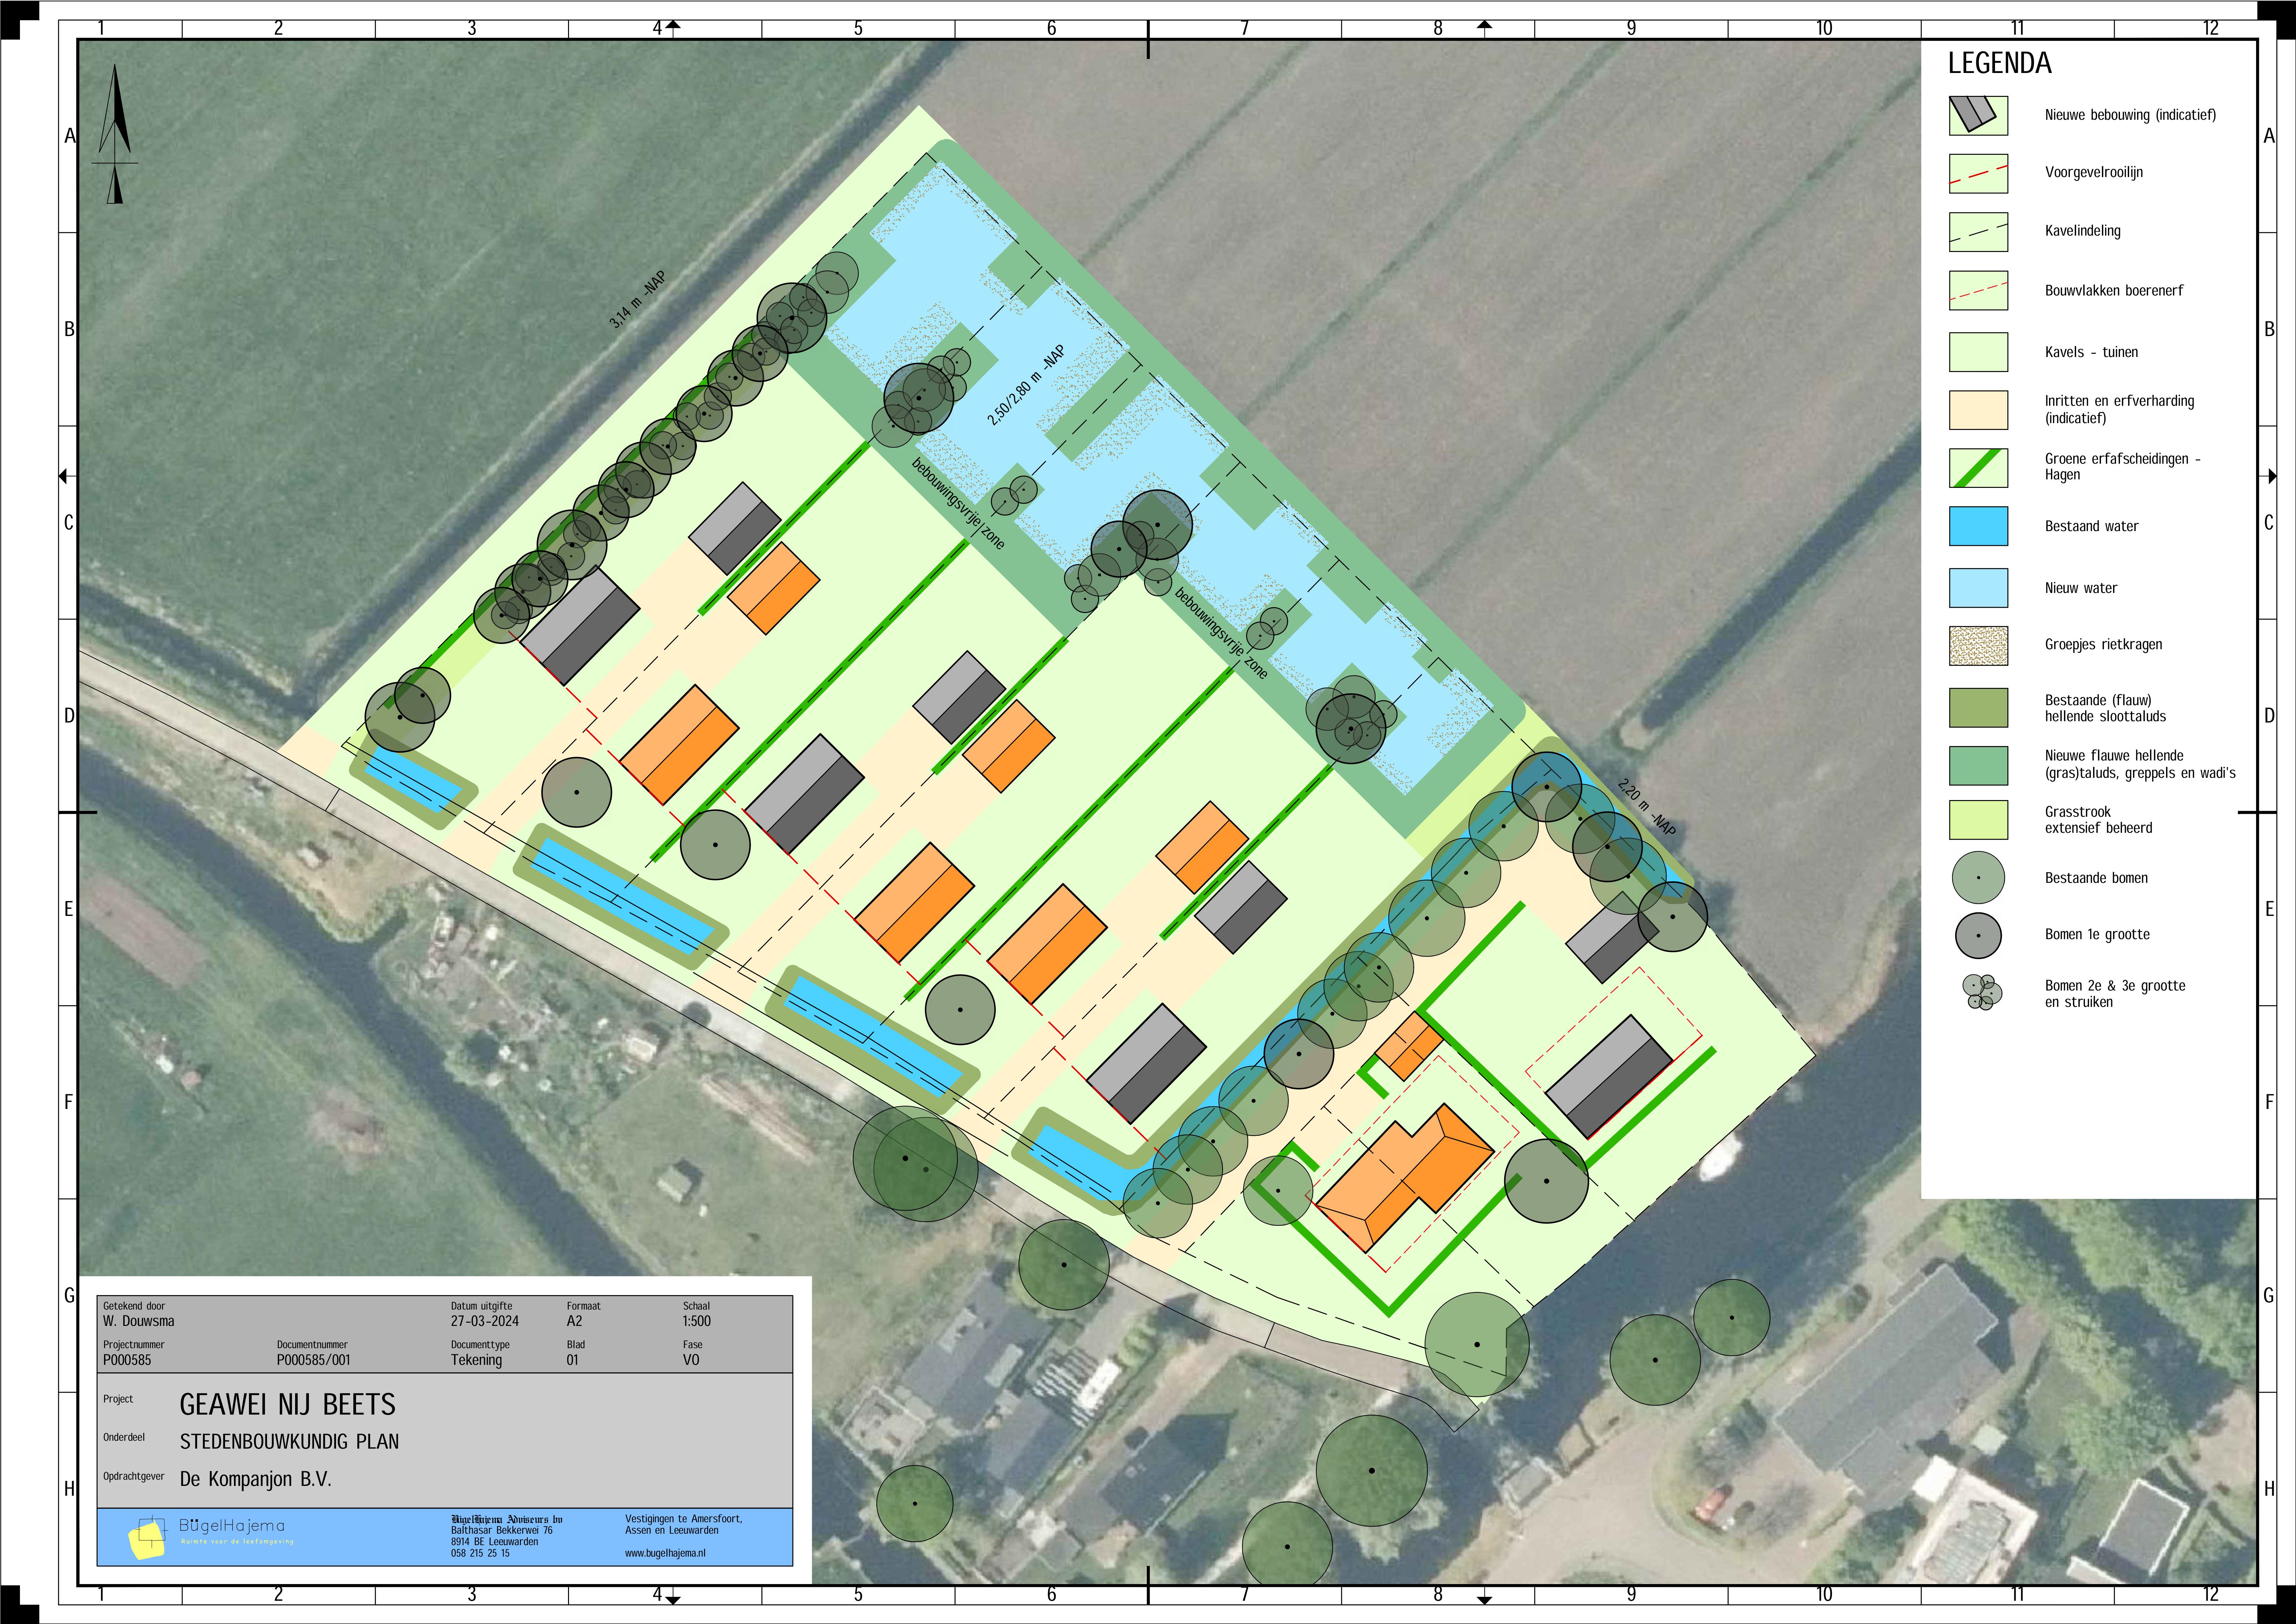Viewport: 2296px width, 1624px height.
Task: Click the Groepjes rietkragen legend label
Action: point(2103,645)
